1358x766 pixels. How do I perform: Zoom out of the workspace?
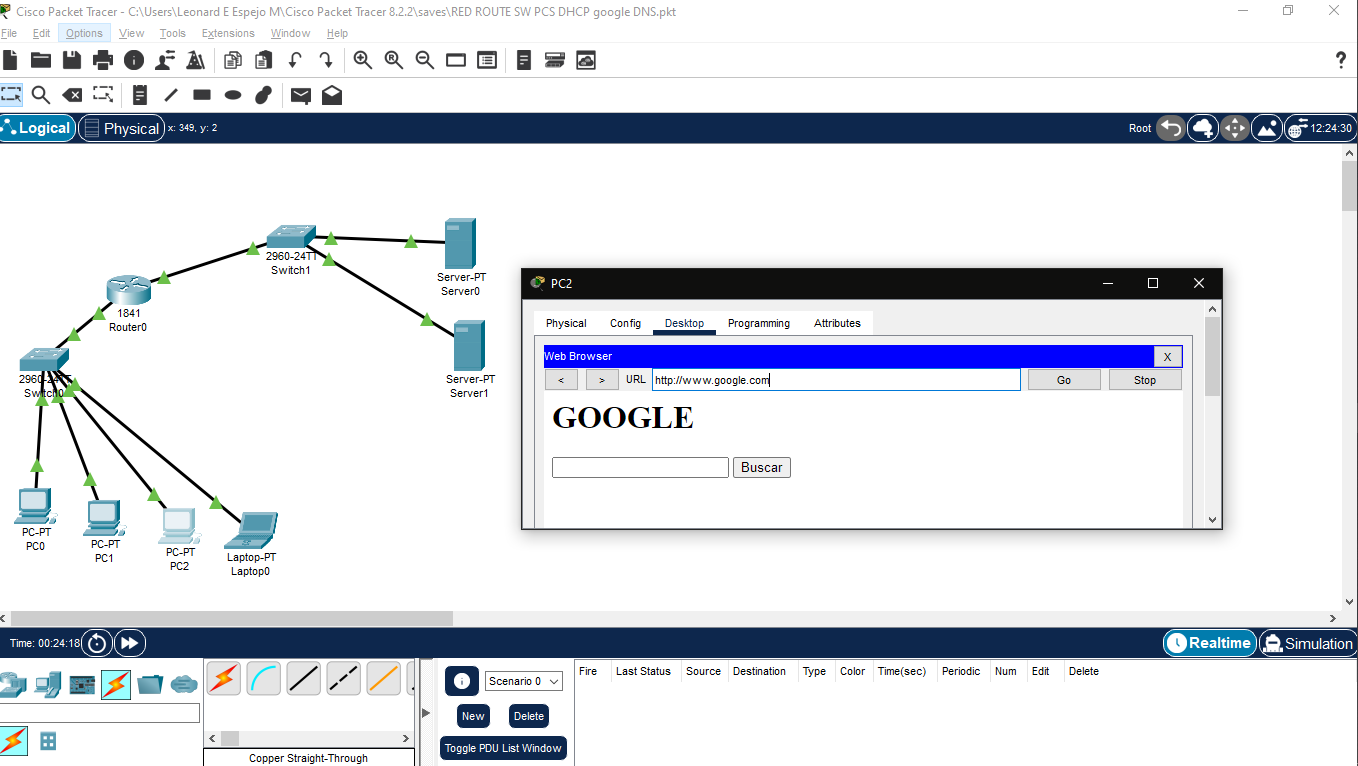(425, 60)
